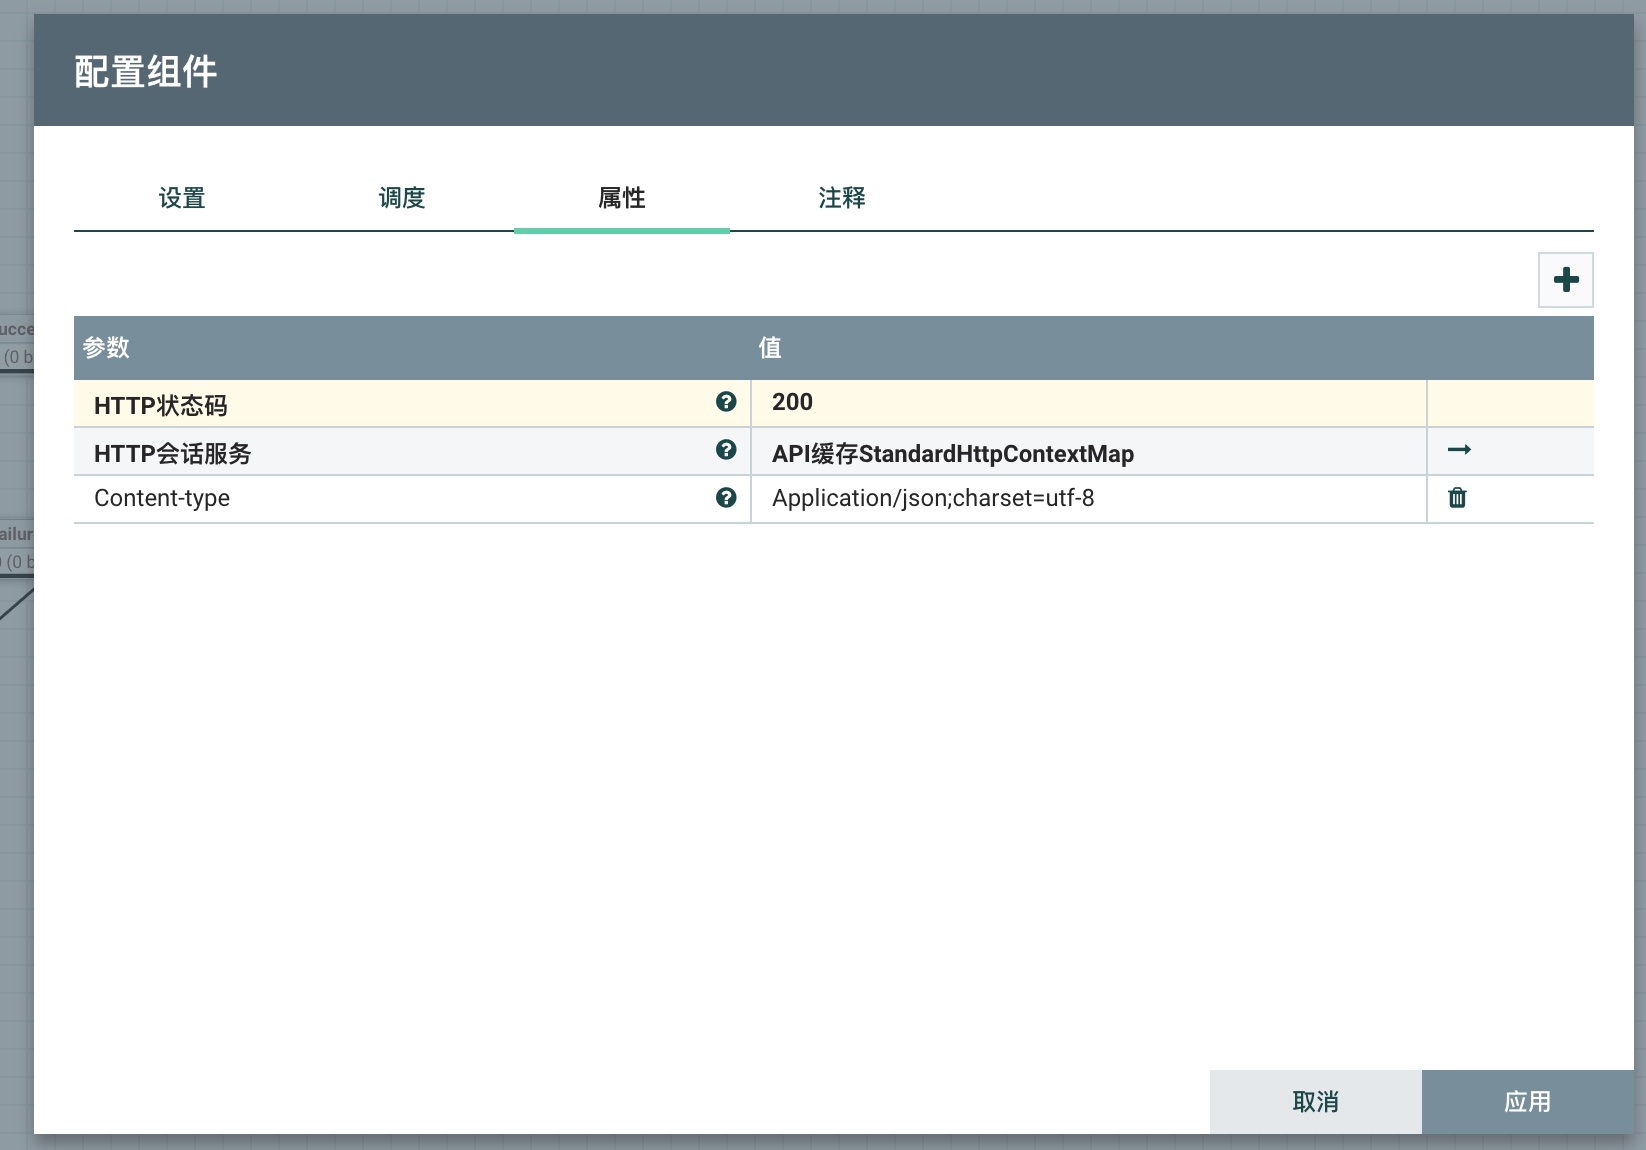This screenshot has width=1646, height=1150.
Task: Click the 参数 column header
Action: pos(106,348)
